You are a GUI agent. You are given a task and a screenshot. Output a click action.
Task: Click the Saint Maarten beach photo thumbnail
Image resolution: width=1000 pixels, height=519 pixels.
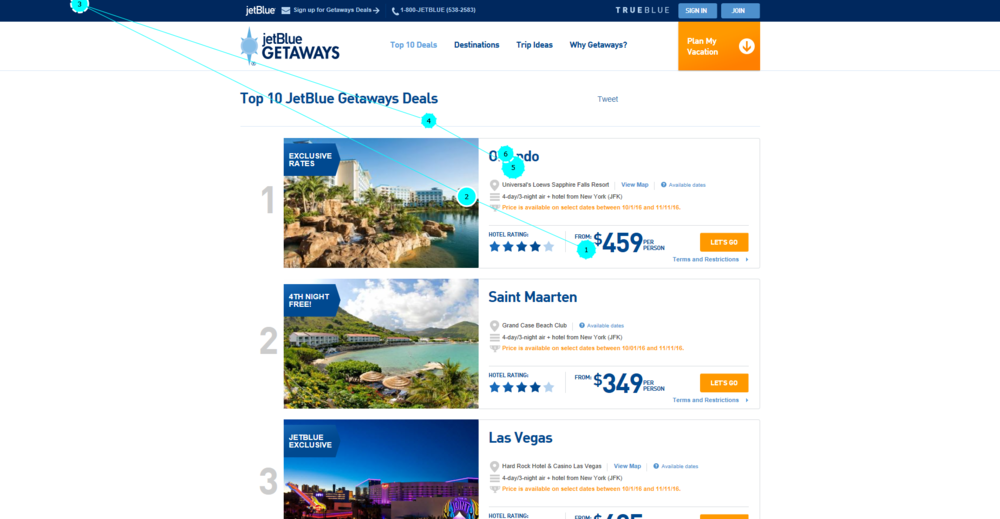[381, 344]
